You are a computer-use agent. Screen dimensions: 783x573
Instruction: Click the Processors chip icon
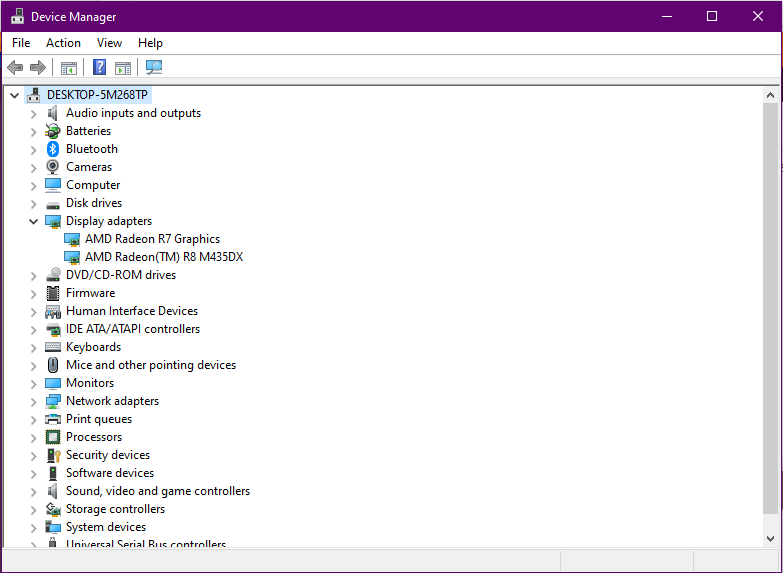click(x=53, y=437)
